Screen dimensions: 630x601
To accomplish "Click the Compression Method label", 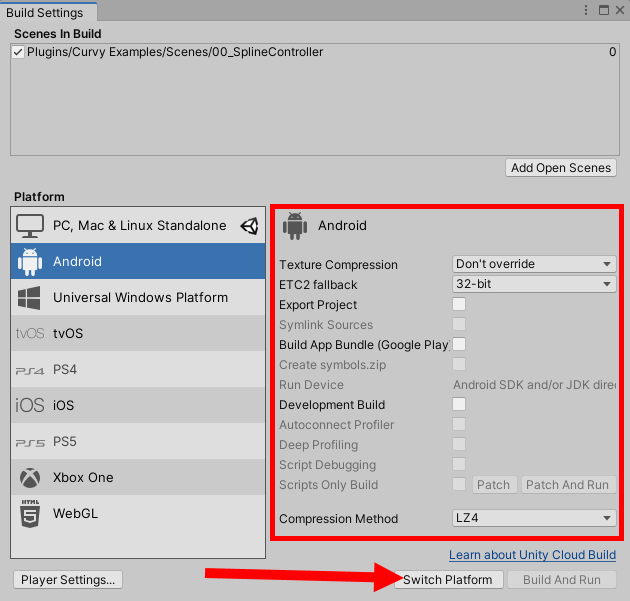I will [x=338, y=519].
